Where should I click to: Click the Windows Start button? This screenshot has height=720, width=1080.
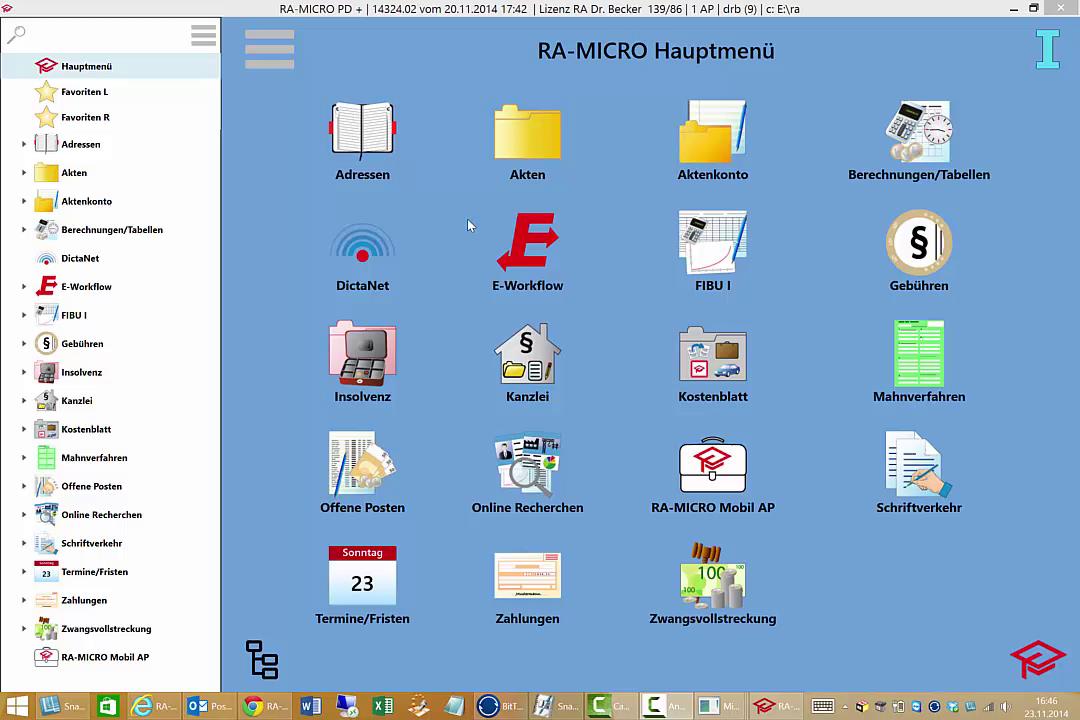[x=17, y=707]
